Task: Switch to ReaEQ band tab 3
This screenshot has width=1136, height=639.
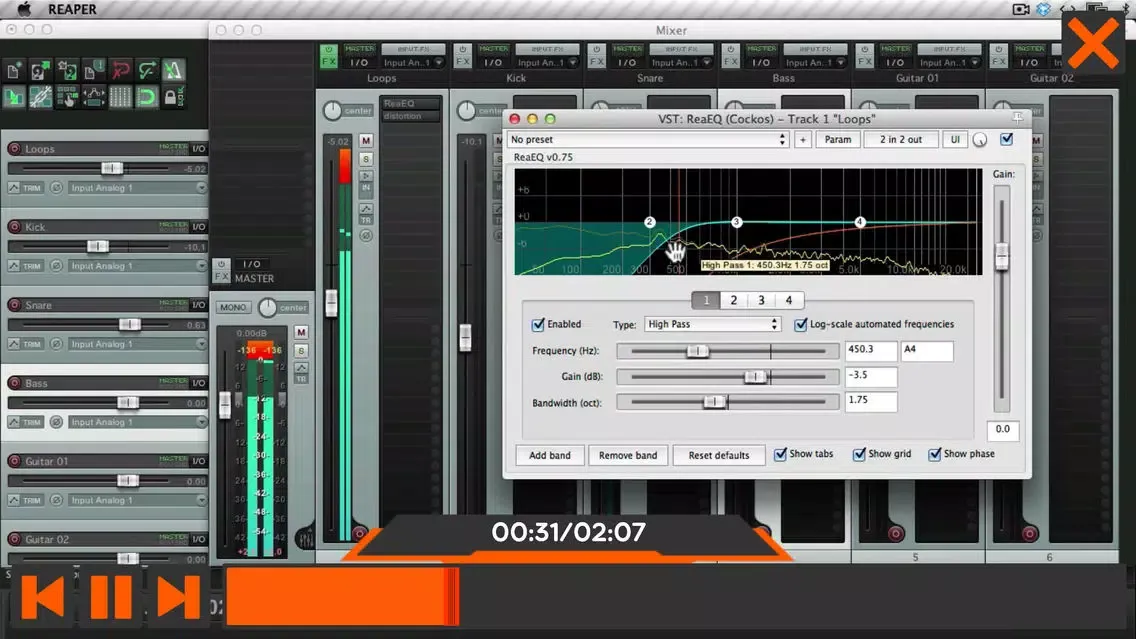Action: click(761, 300)
